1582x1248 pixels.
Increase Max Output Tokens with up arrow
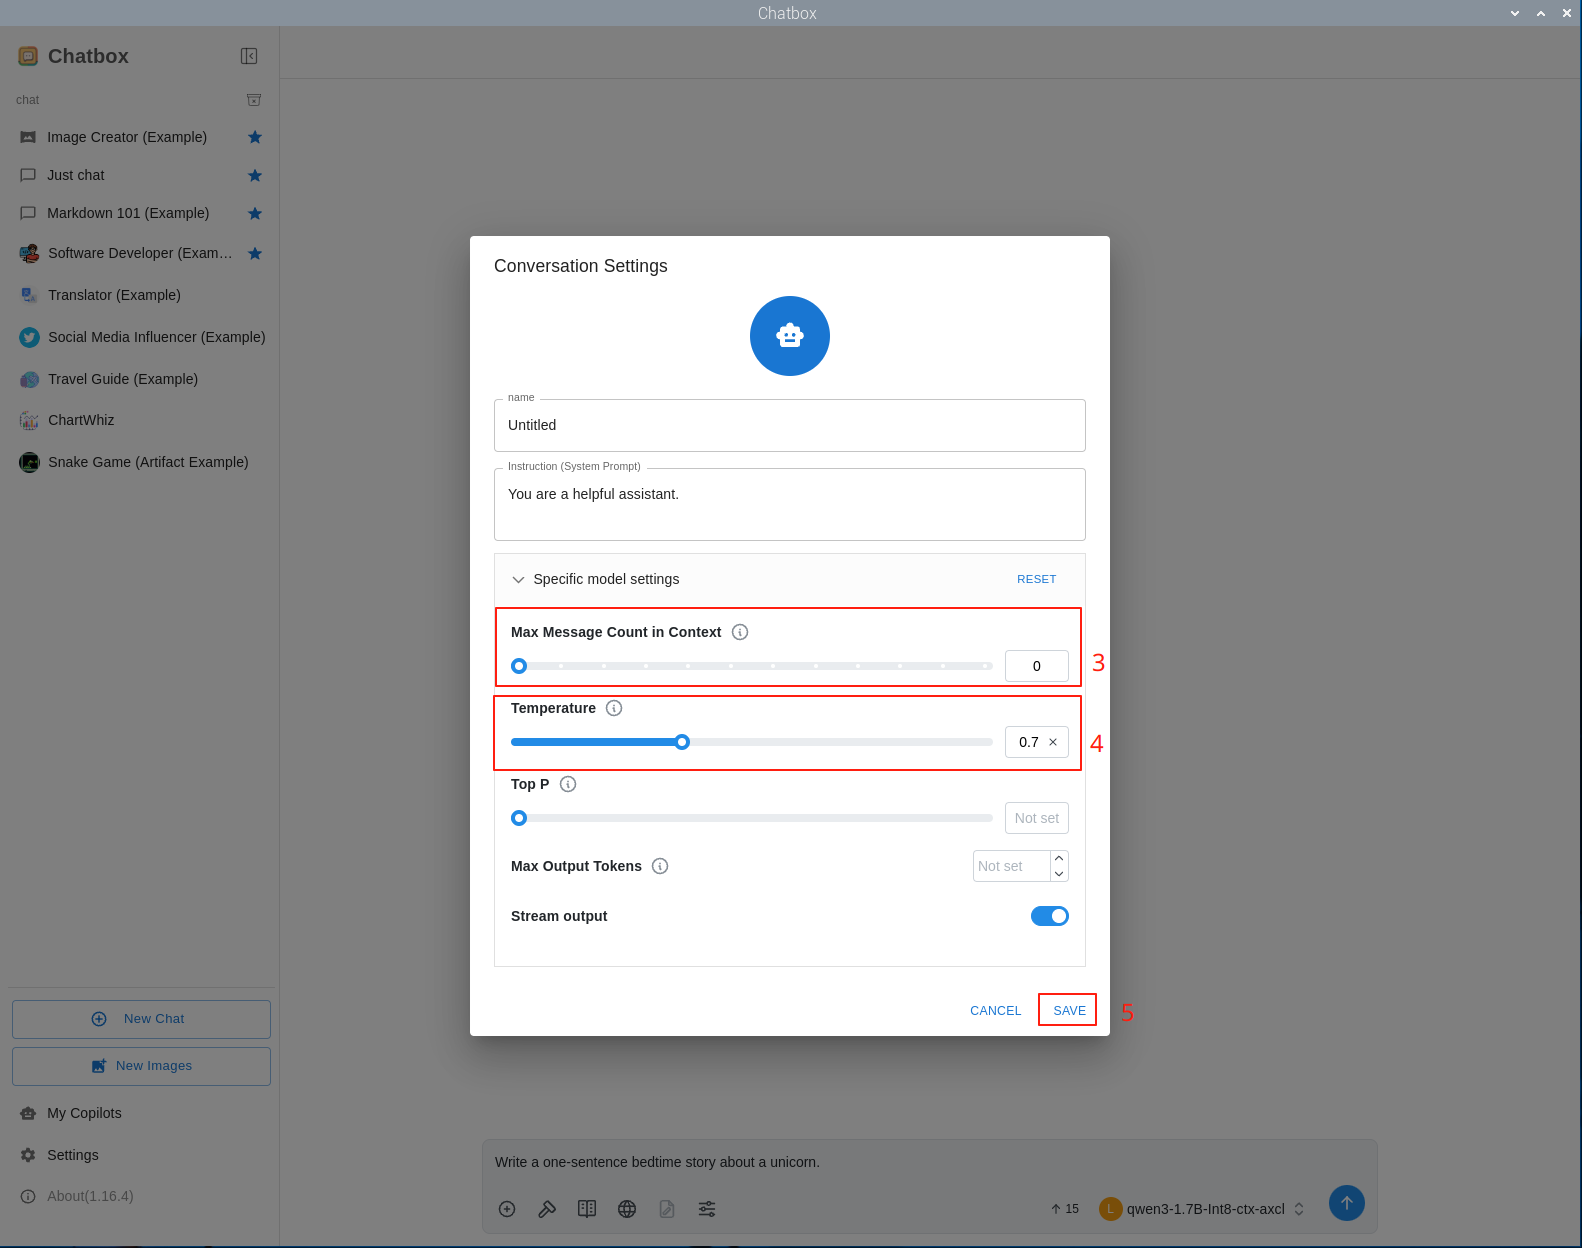(x=1059, y=858)
